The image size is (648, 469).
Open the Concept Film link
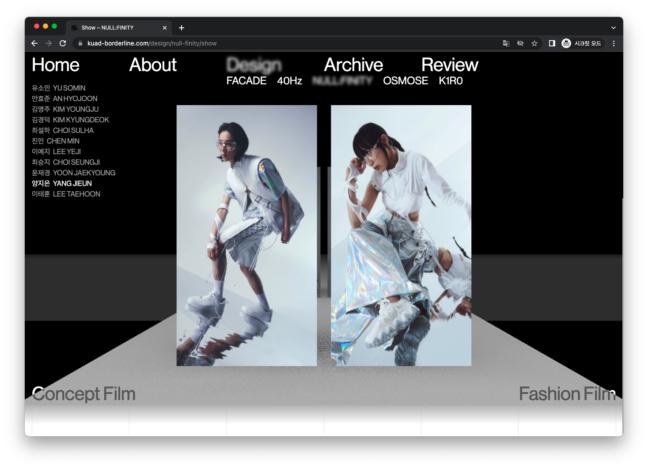click(83, 394)
